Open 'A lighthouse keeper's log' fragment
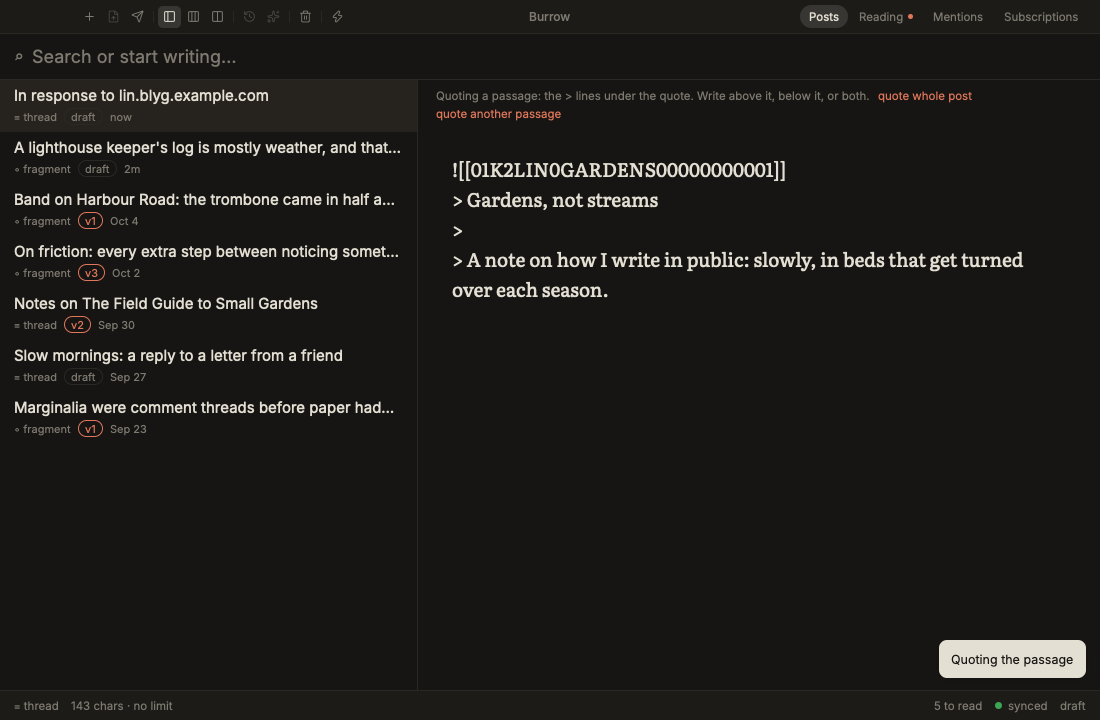 (208, 157)
